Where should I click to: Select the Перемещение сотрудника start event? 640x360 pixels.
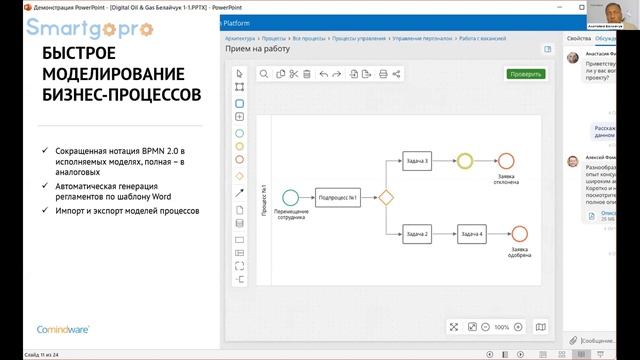(x=291, y=198)
